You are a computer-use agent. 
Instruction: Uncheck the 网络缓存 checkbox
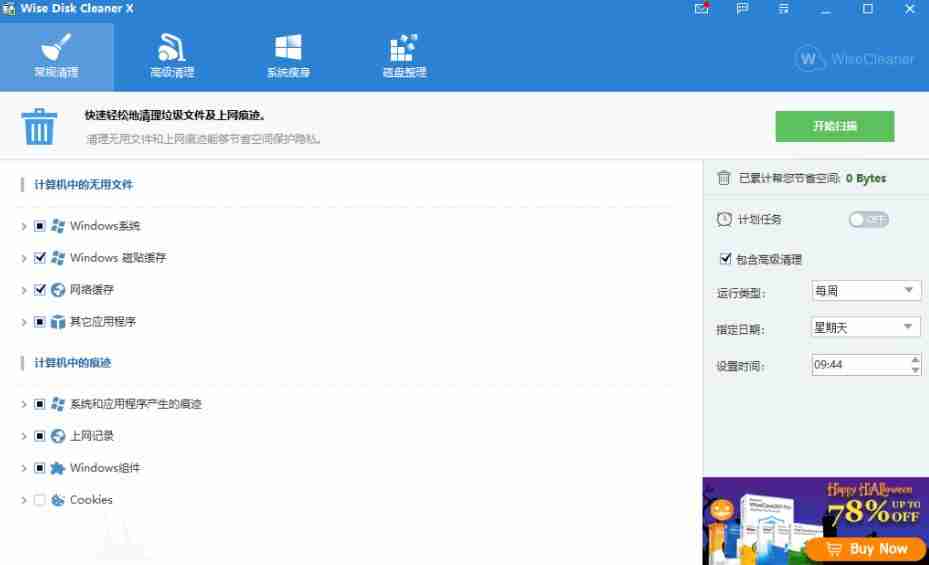(x=40, y=290)
